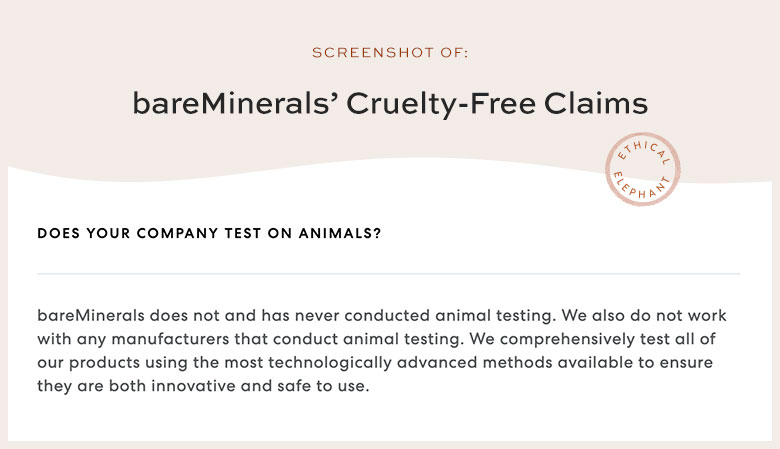Click the word 'Claims' in the title
Screen dimensions: 780x449
pyautogui.click(x=595, y=103)
